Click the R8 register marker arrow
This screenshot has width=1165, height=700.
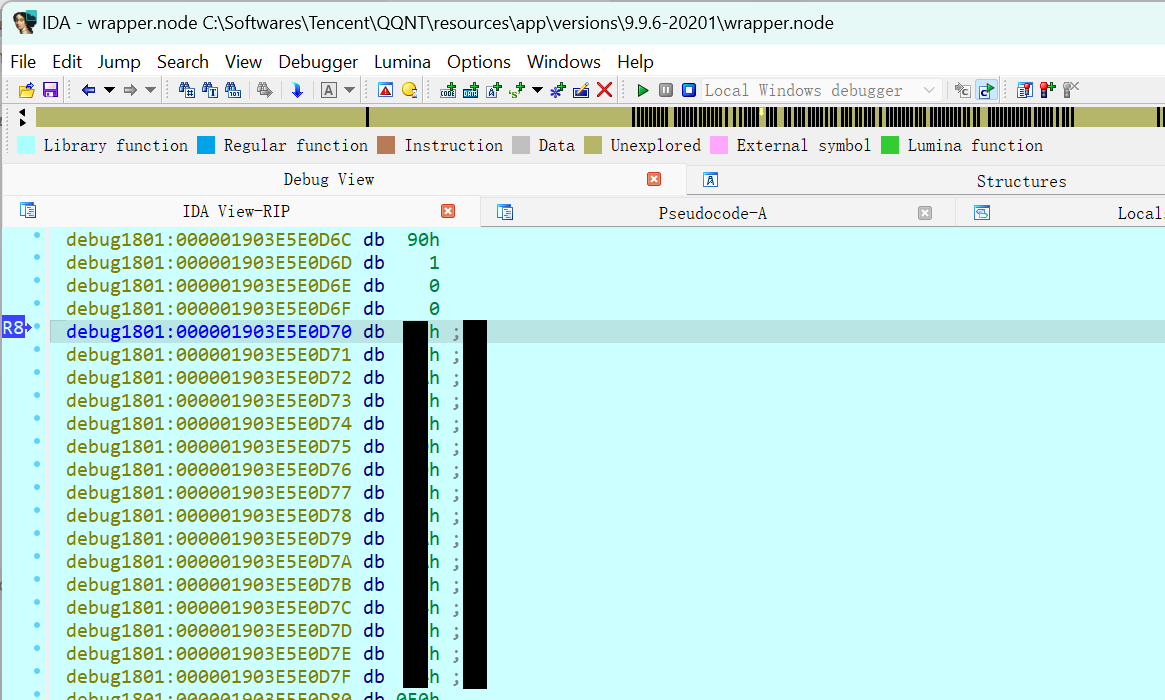point(16,327)
